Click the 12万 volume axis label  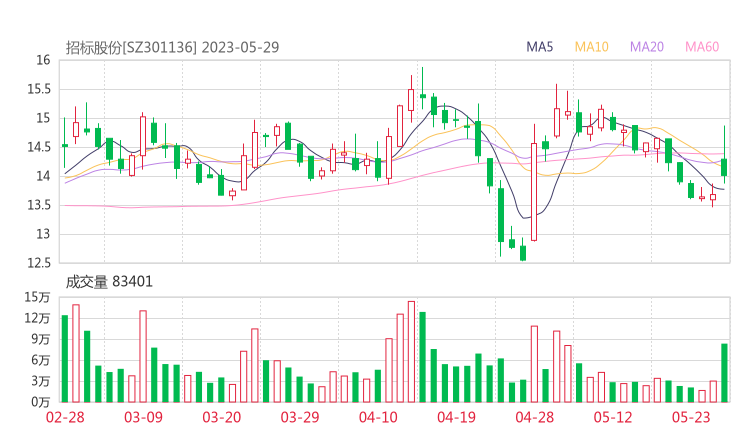pos(37,318)
